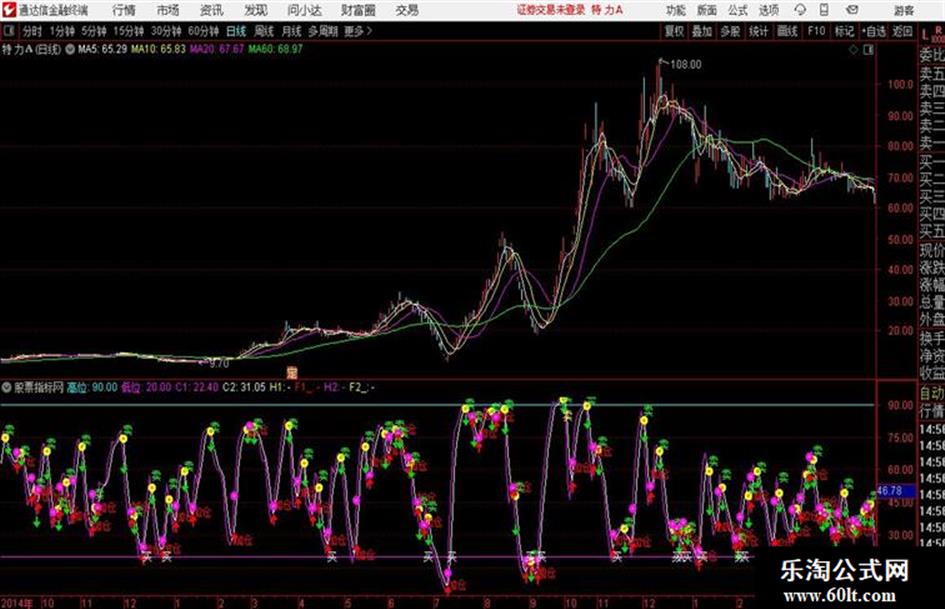The image size is (945, 609).
Task: Open the envelope message icon
Action: (x=852, y=10)
